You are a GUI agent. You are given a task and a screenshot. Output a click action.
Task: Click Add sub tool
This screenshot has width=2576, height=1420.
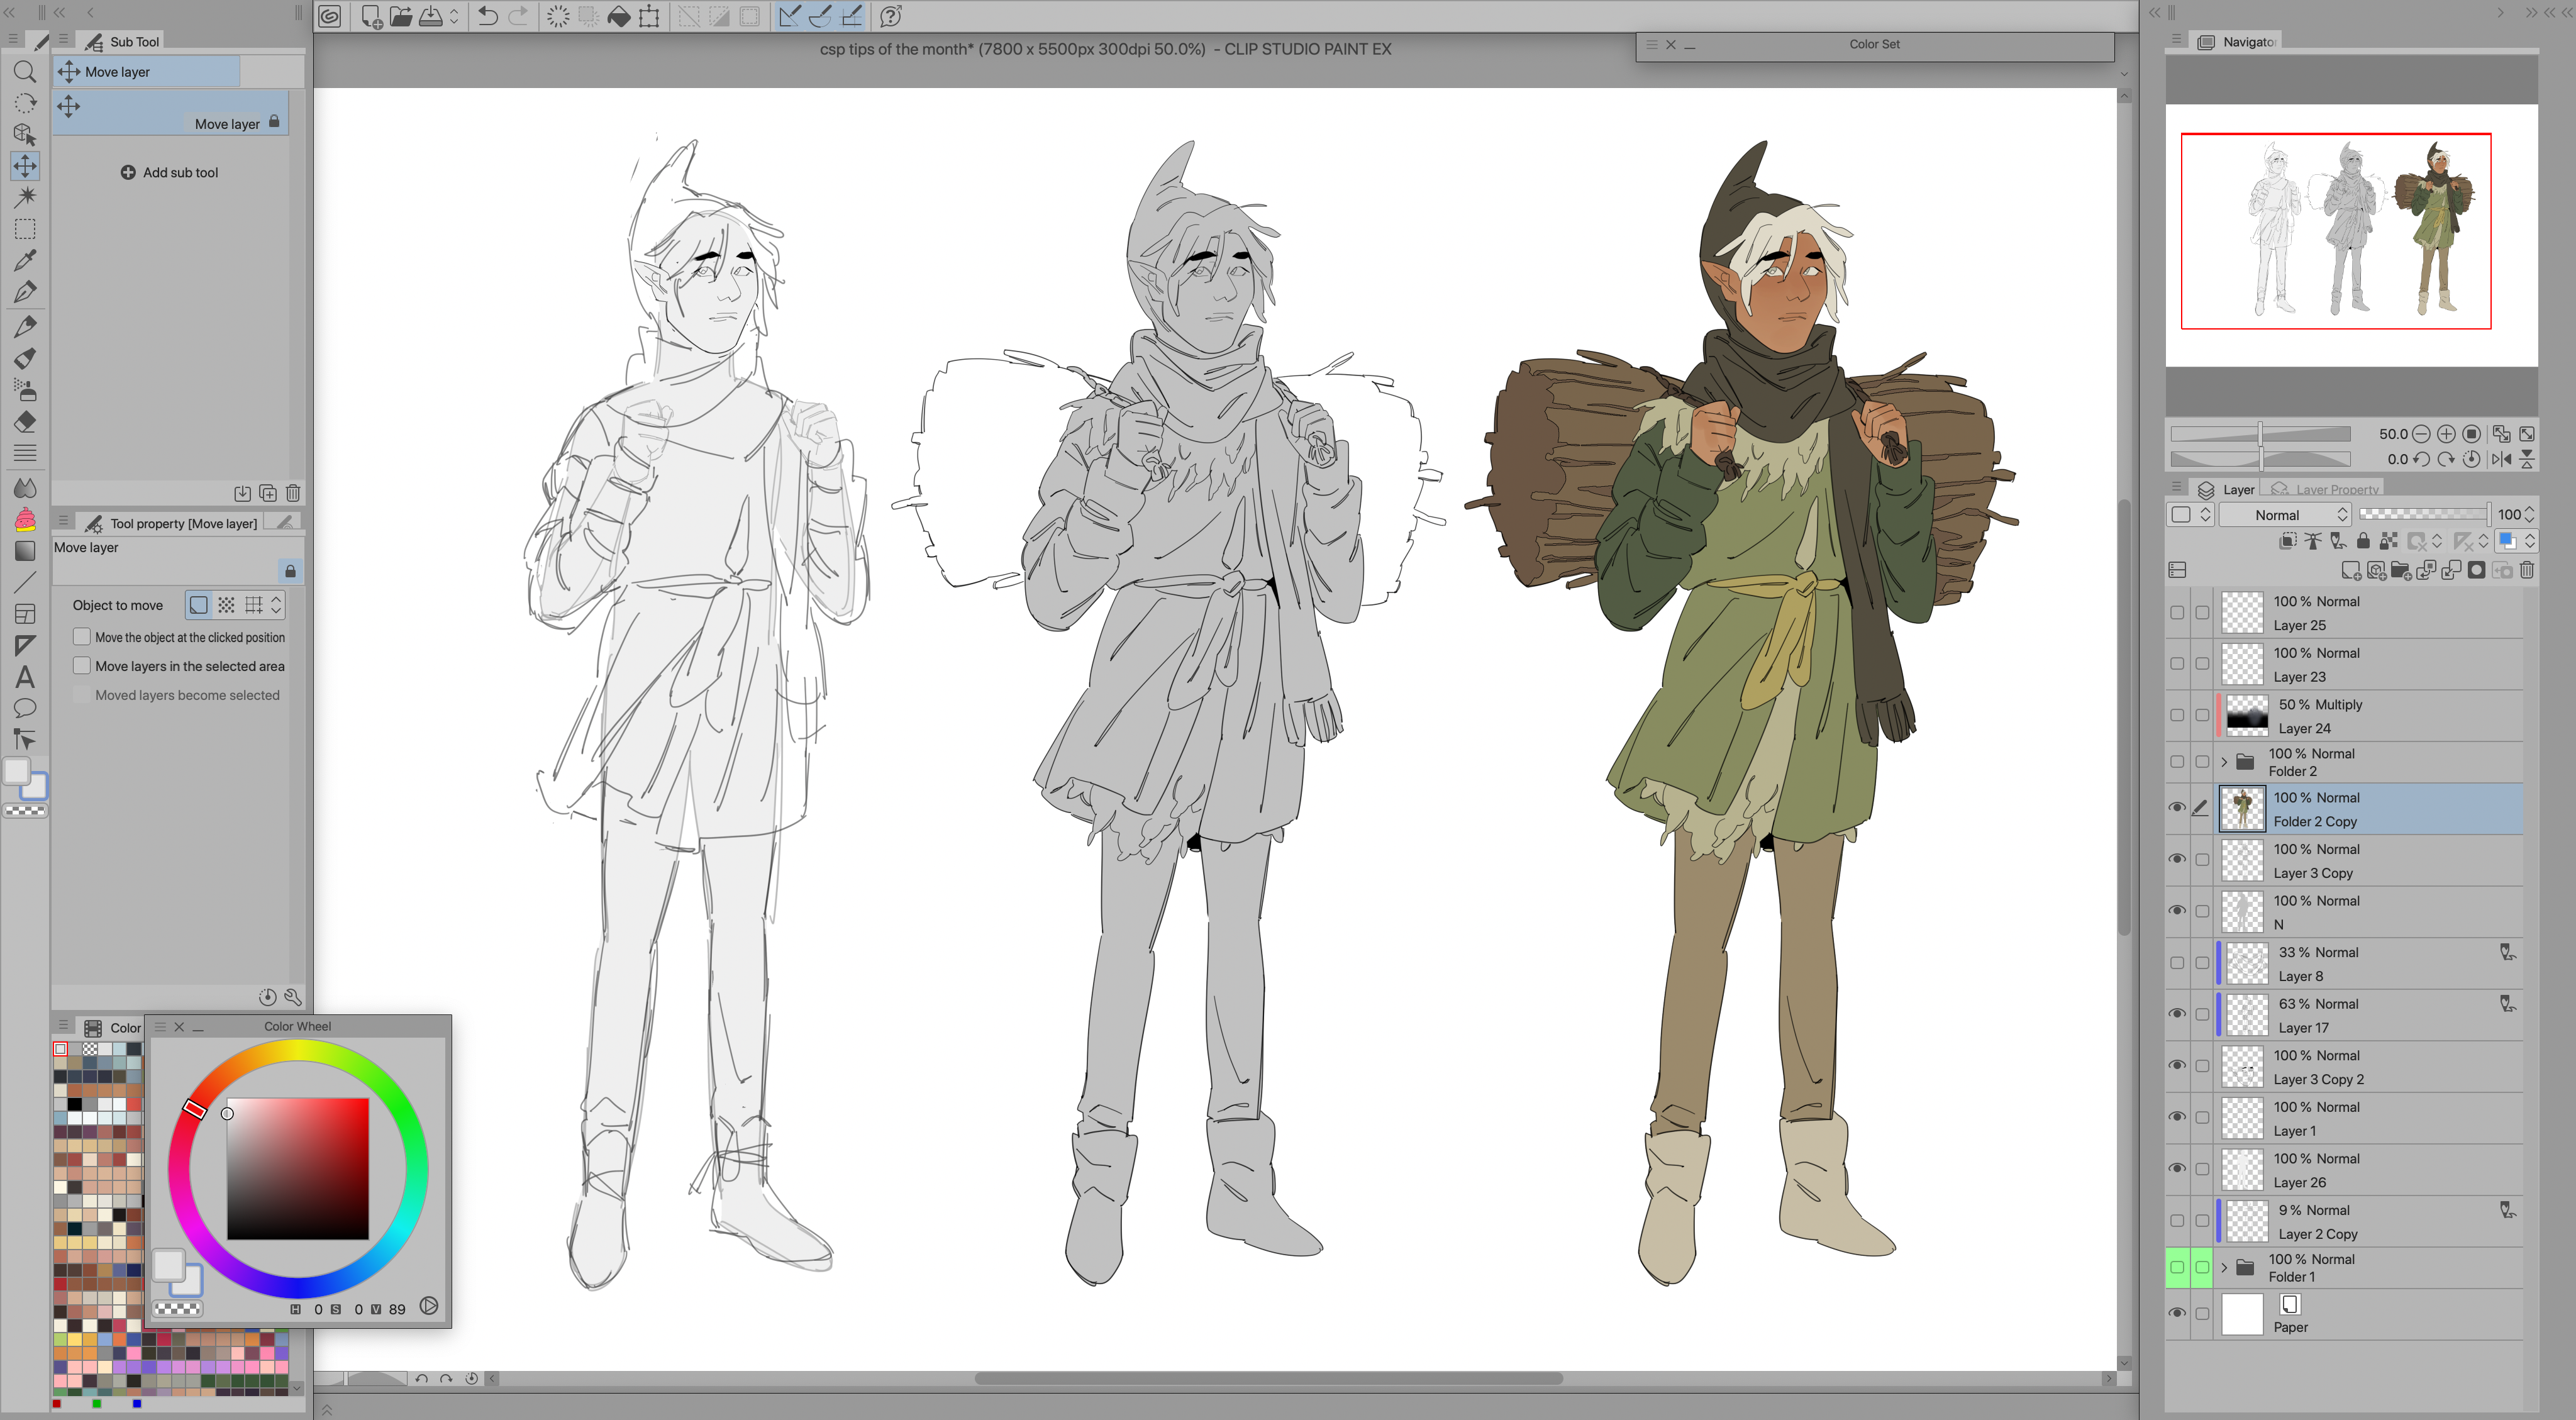pyautogui.click(x=169, y=172)
